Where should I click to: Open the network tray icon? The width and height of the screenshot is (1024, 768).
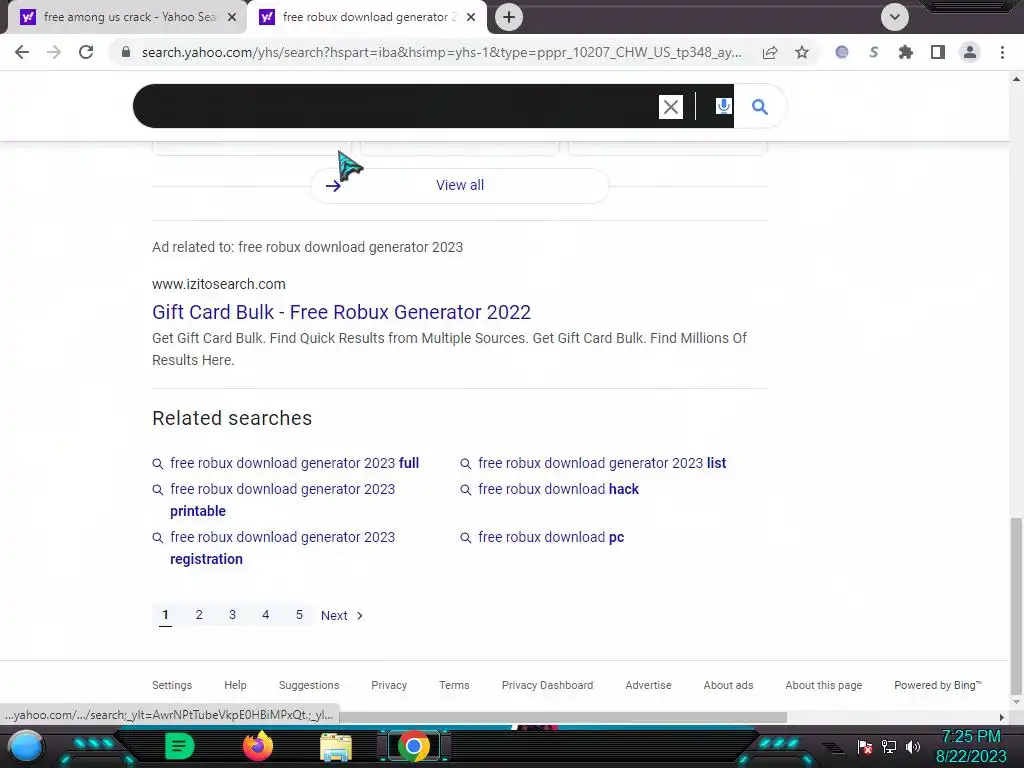coord(889,746)
